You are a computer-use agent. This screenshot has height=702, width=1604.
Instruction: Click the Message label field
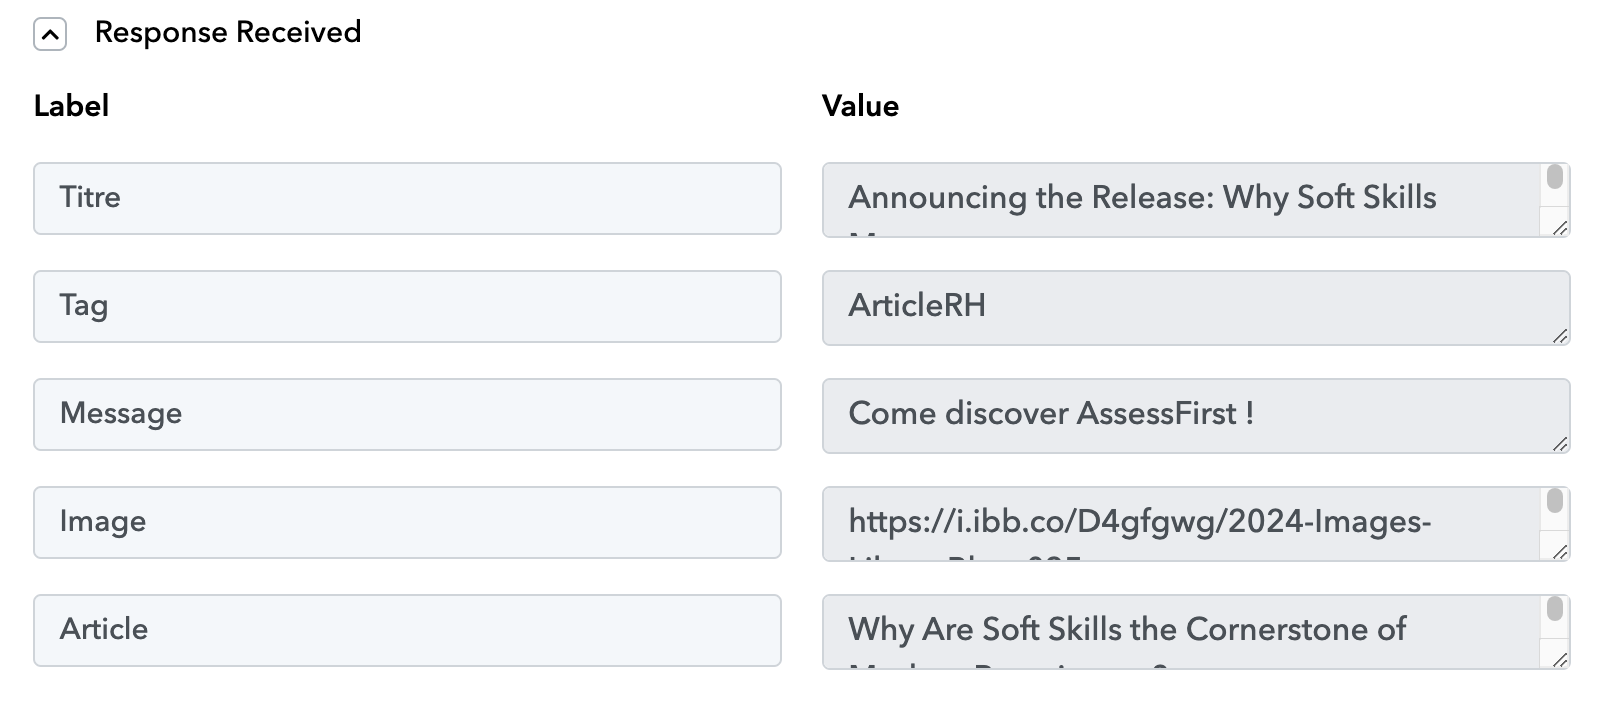click(x=407, y=415)
